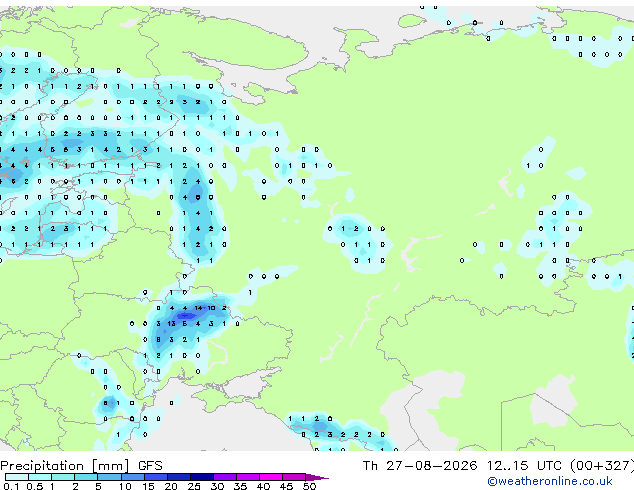
Task: Click the legend swatch between 2 and 5
Action: (x=86, y=477)
